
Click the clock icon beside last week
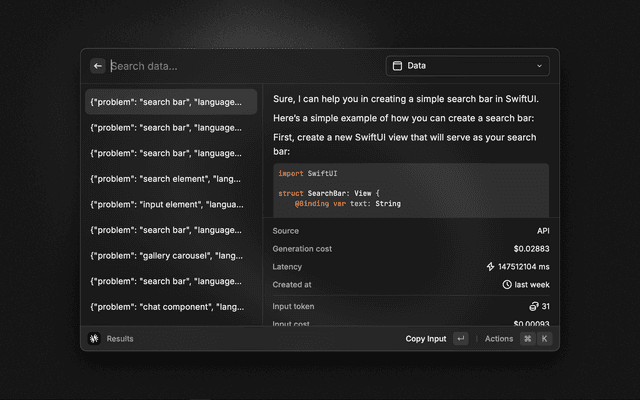[507, 285]
